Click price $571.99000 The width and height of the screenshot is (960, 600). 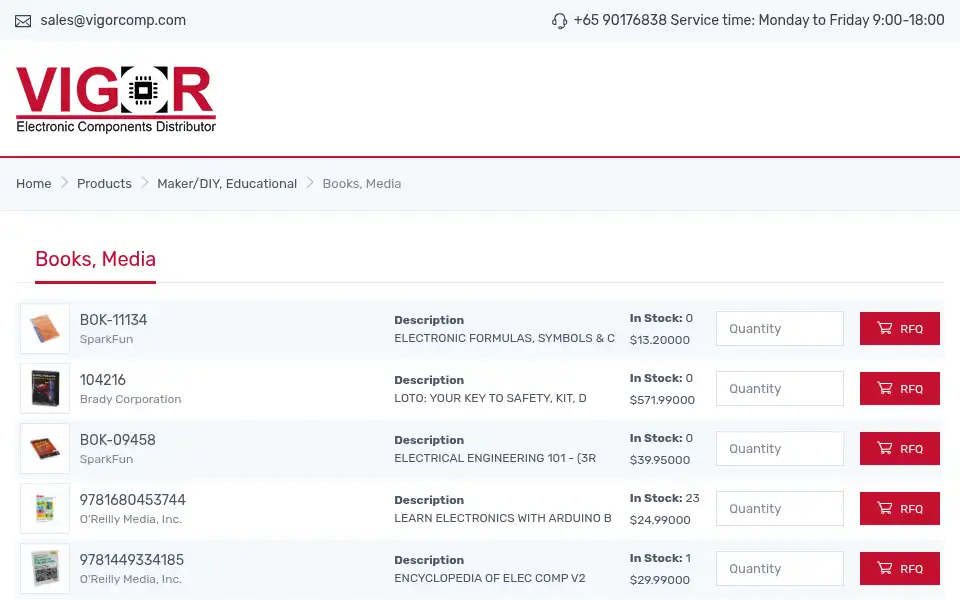pyautogui.click(x=662, y=400)
